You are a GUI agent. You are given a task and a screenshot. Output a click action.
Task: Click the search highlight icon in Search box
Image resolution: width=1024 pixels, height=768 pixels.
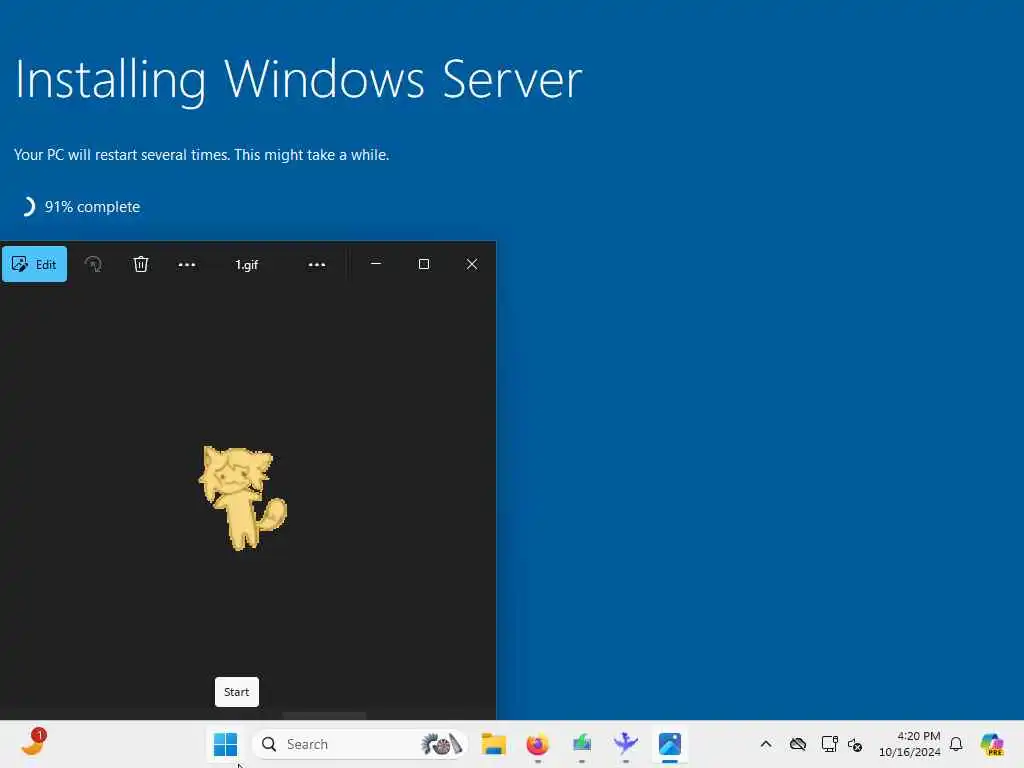click(x=441, y=744)
